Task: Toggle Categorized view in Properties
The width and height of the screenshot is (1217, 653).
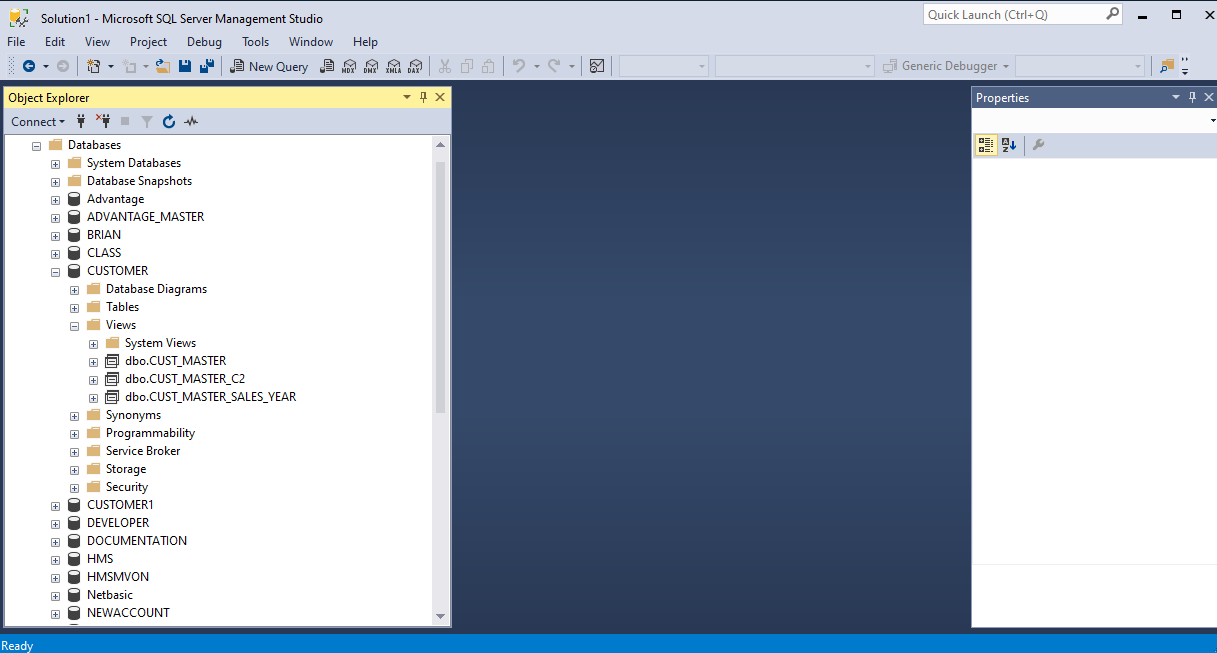Action: click(x=986, y=145)
